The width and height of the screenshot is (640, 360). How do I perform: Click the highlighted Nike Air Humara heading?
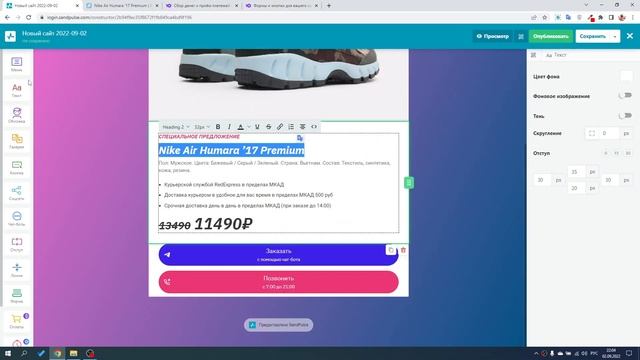[x=231, y=151]
